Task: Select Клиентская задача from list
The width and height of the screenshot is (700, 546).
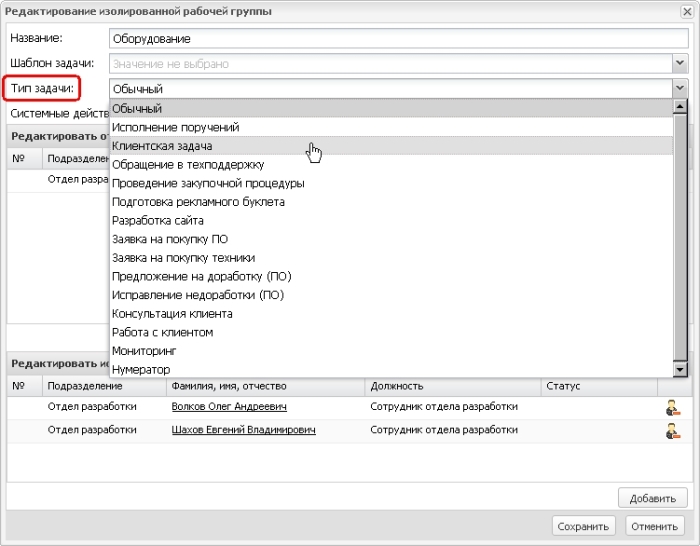Action: tap(162, 146)
